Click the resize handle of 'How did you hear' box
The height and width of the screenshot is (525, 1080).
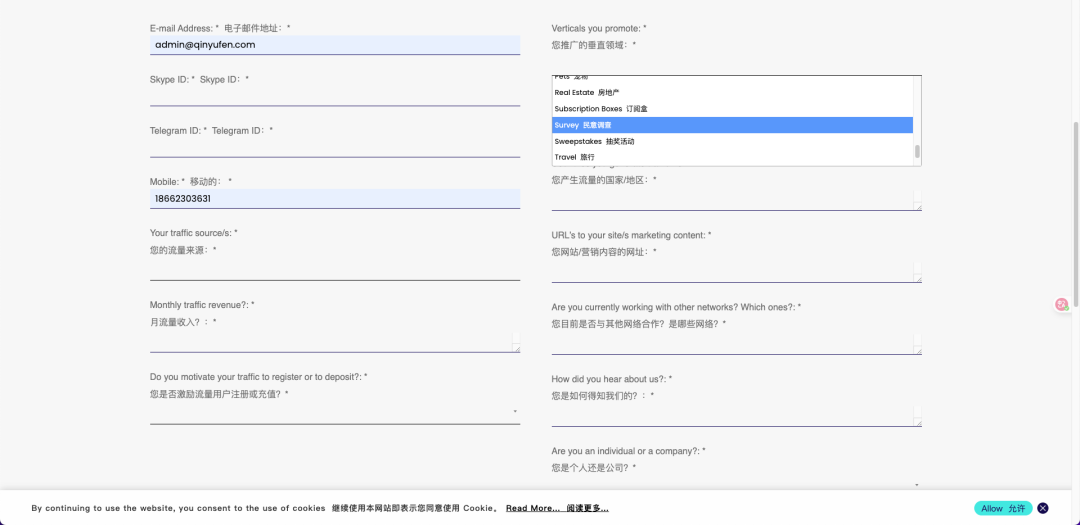coord(917,421)
